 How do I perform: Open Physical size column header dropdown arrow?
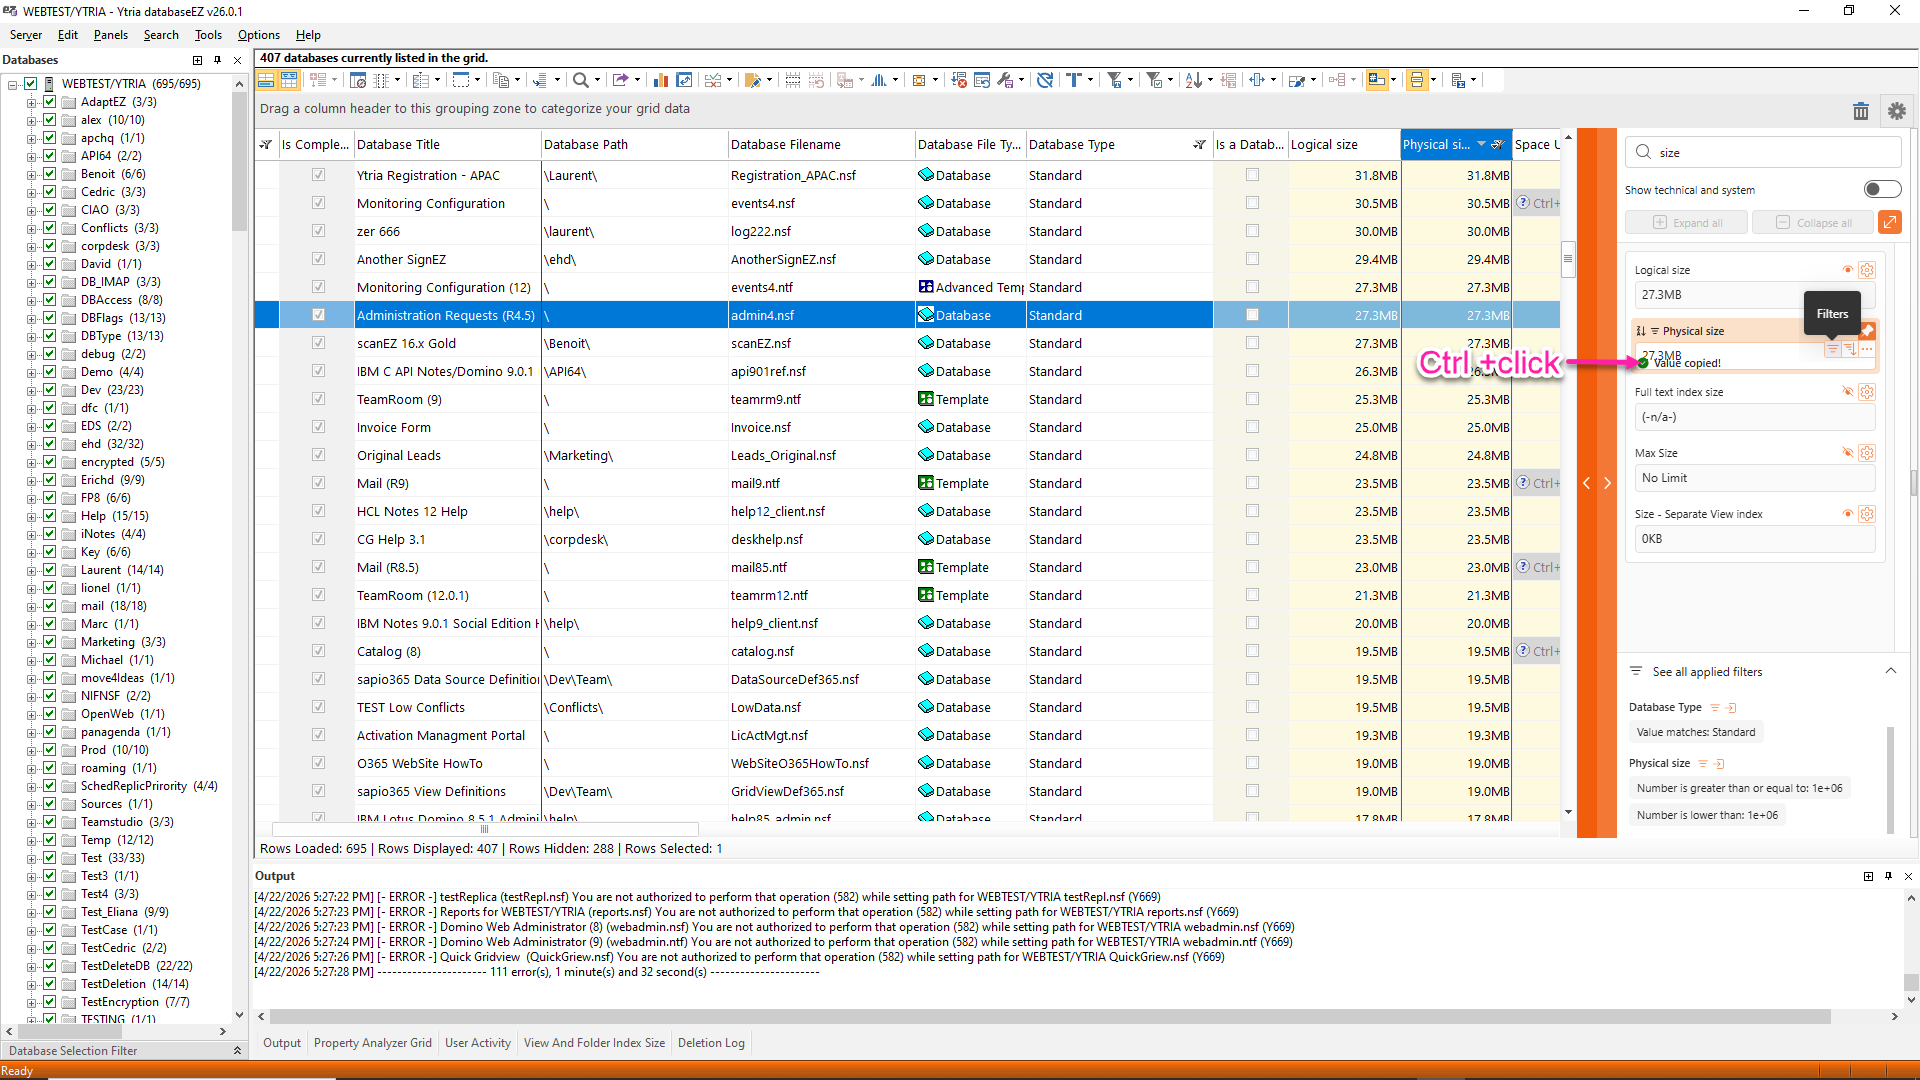point(1481,144)
